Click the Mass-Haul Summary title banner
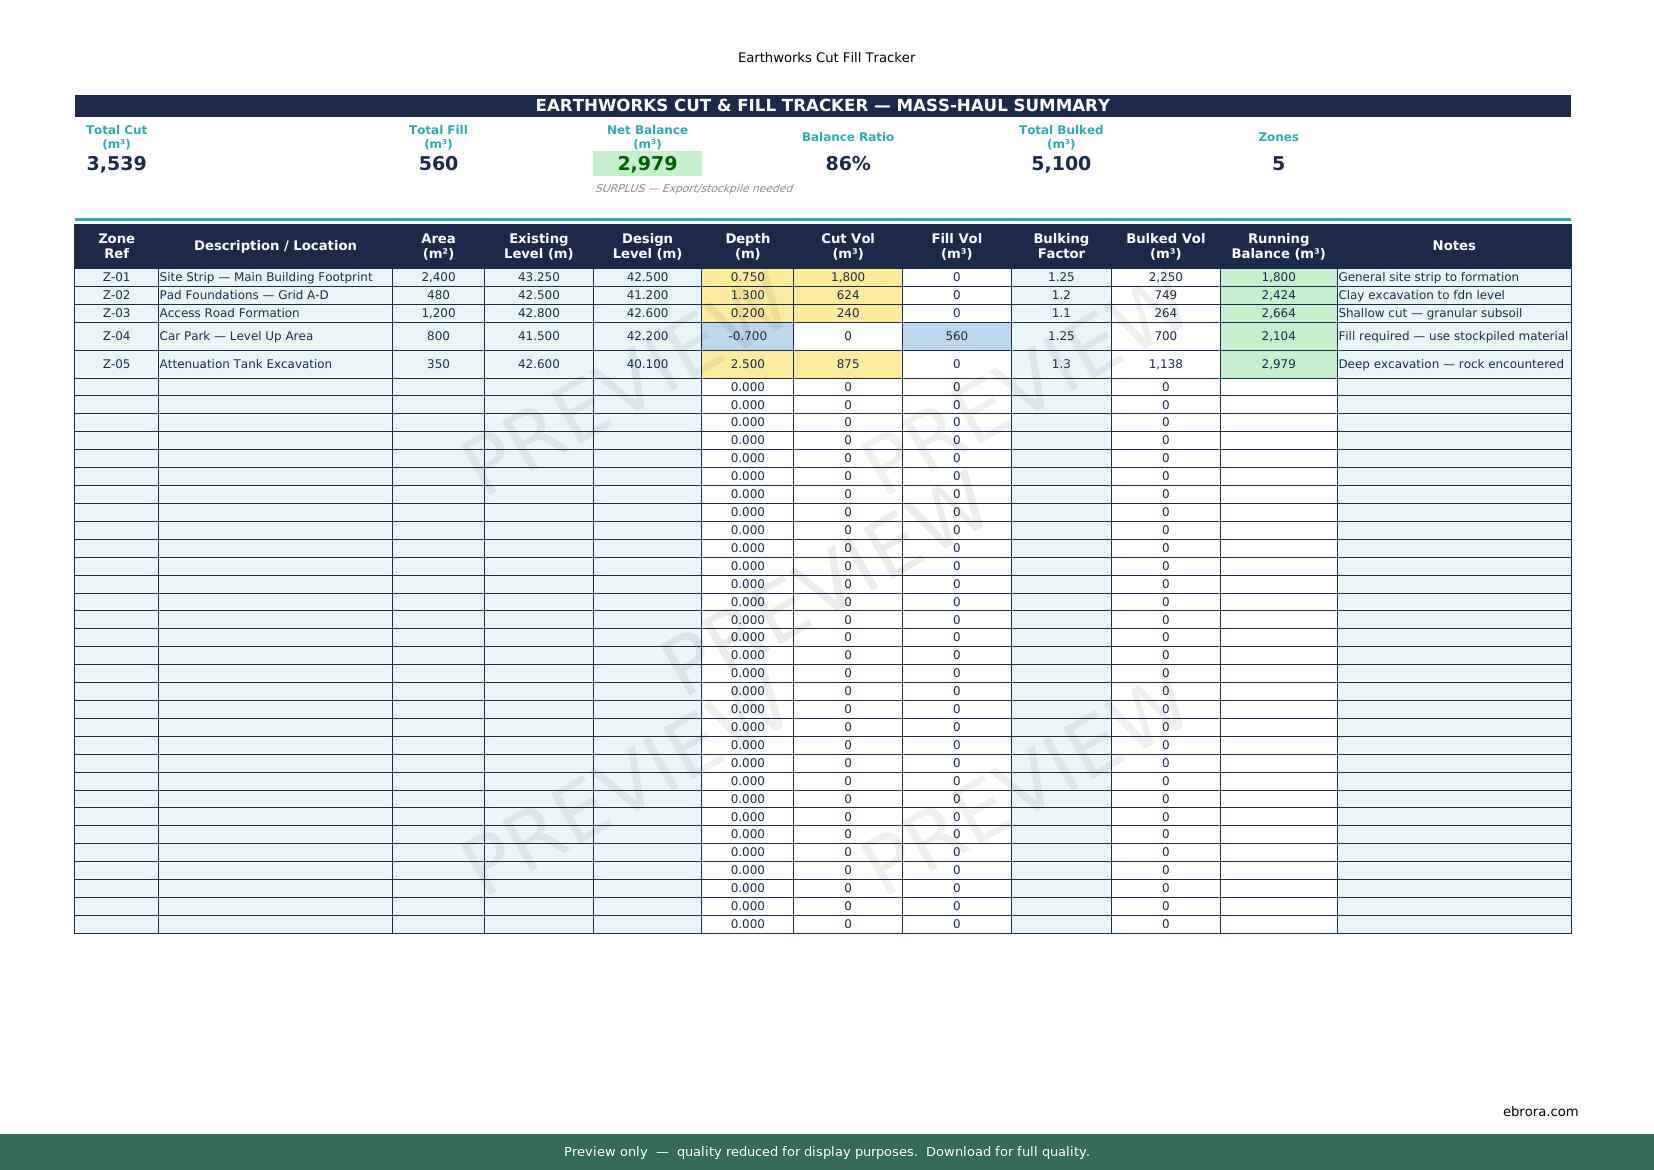 click(x=822, y=106)
